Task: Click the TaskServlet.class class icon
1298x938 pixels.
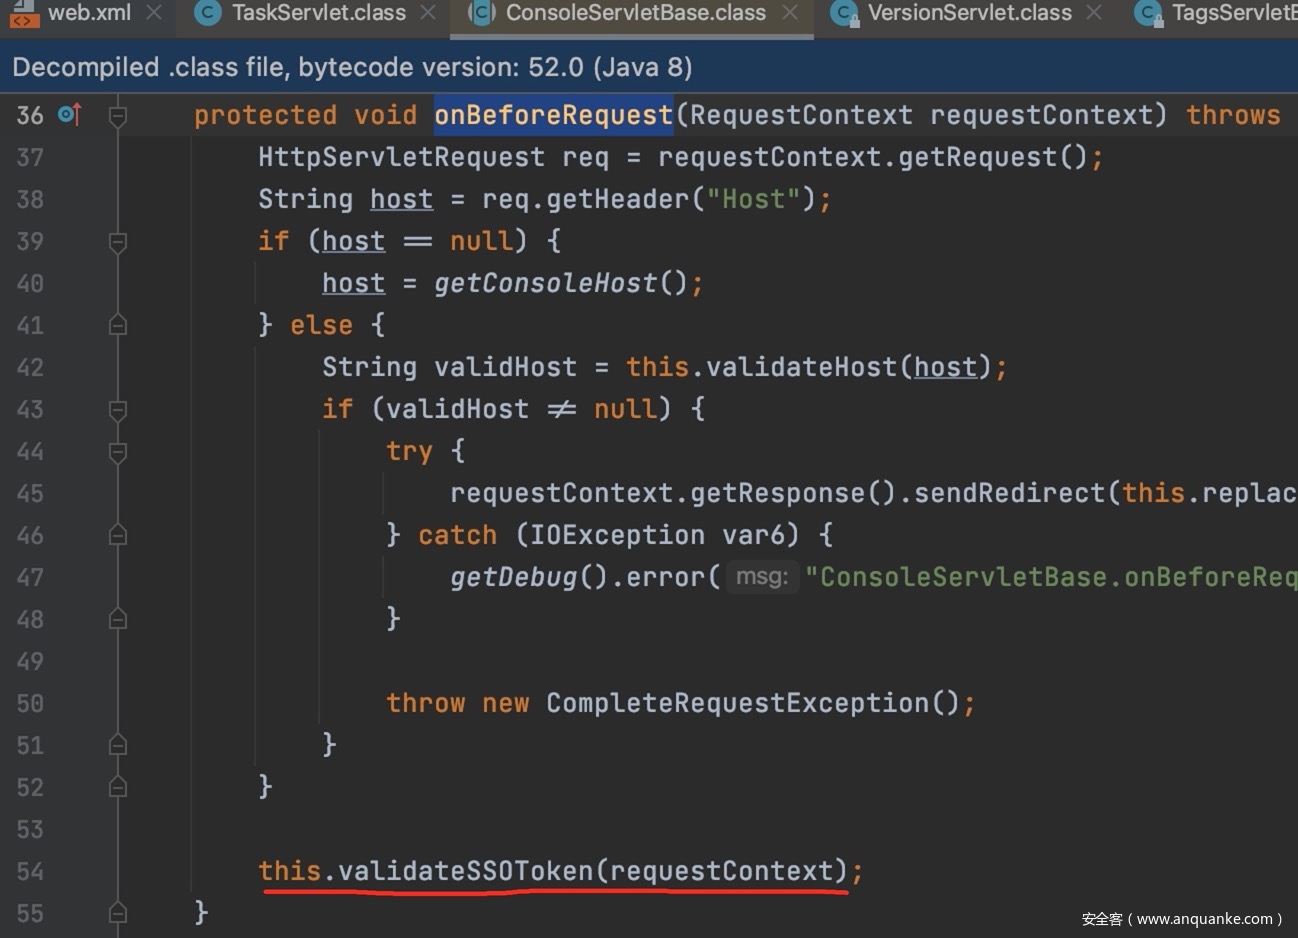Action: 207,13
